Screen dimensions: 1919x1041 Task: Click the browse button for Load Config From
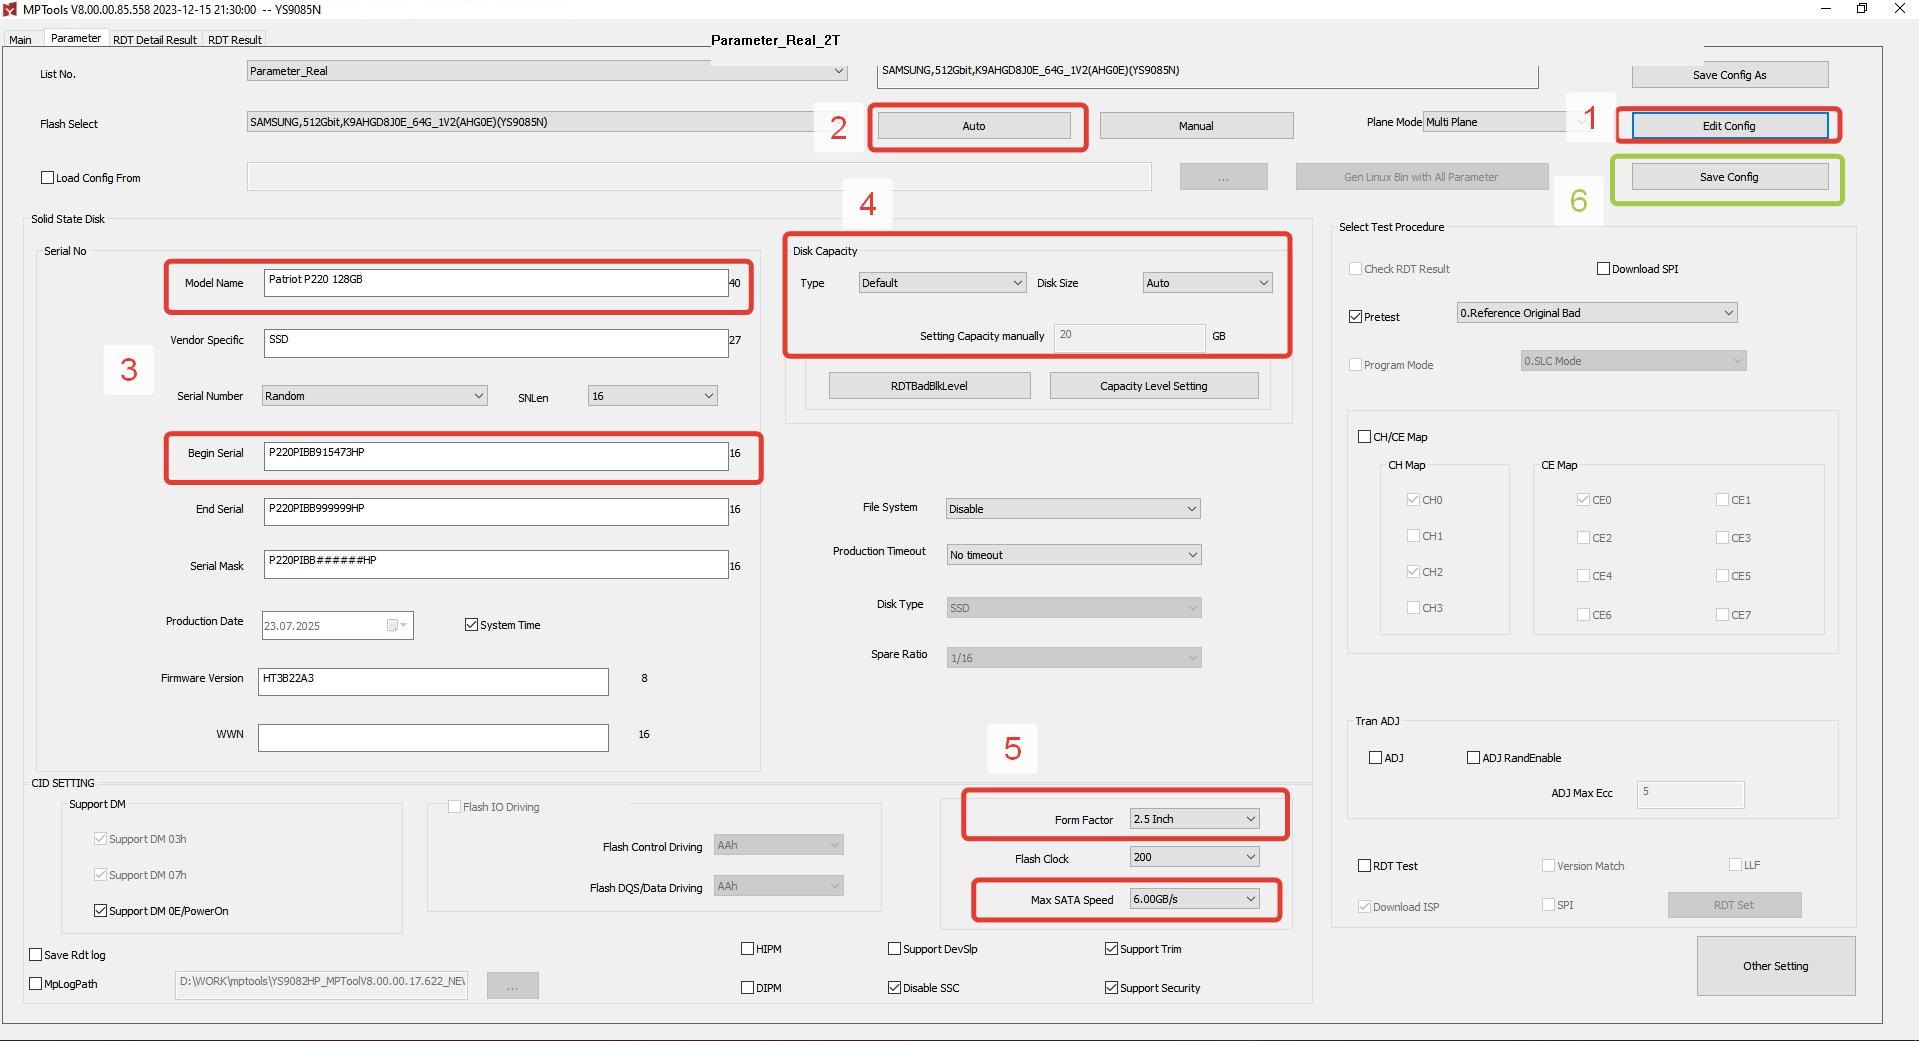coord(1223,177)
